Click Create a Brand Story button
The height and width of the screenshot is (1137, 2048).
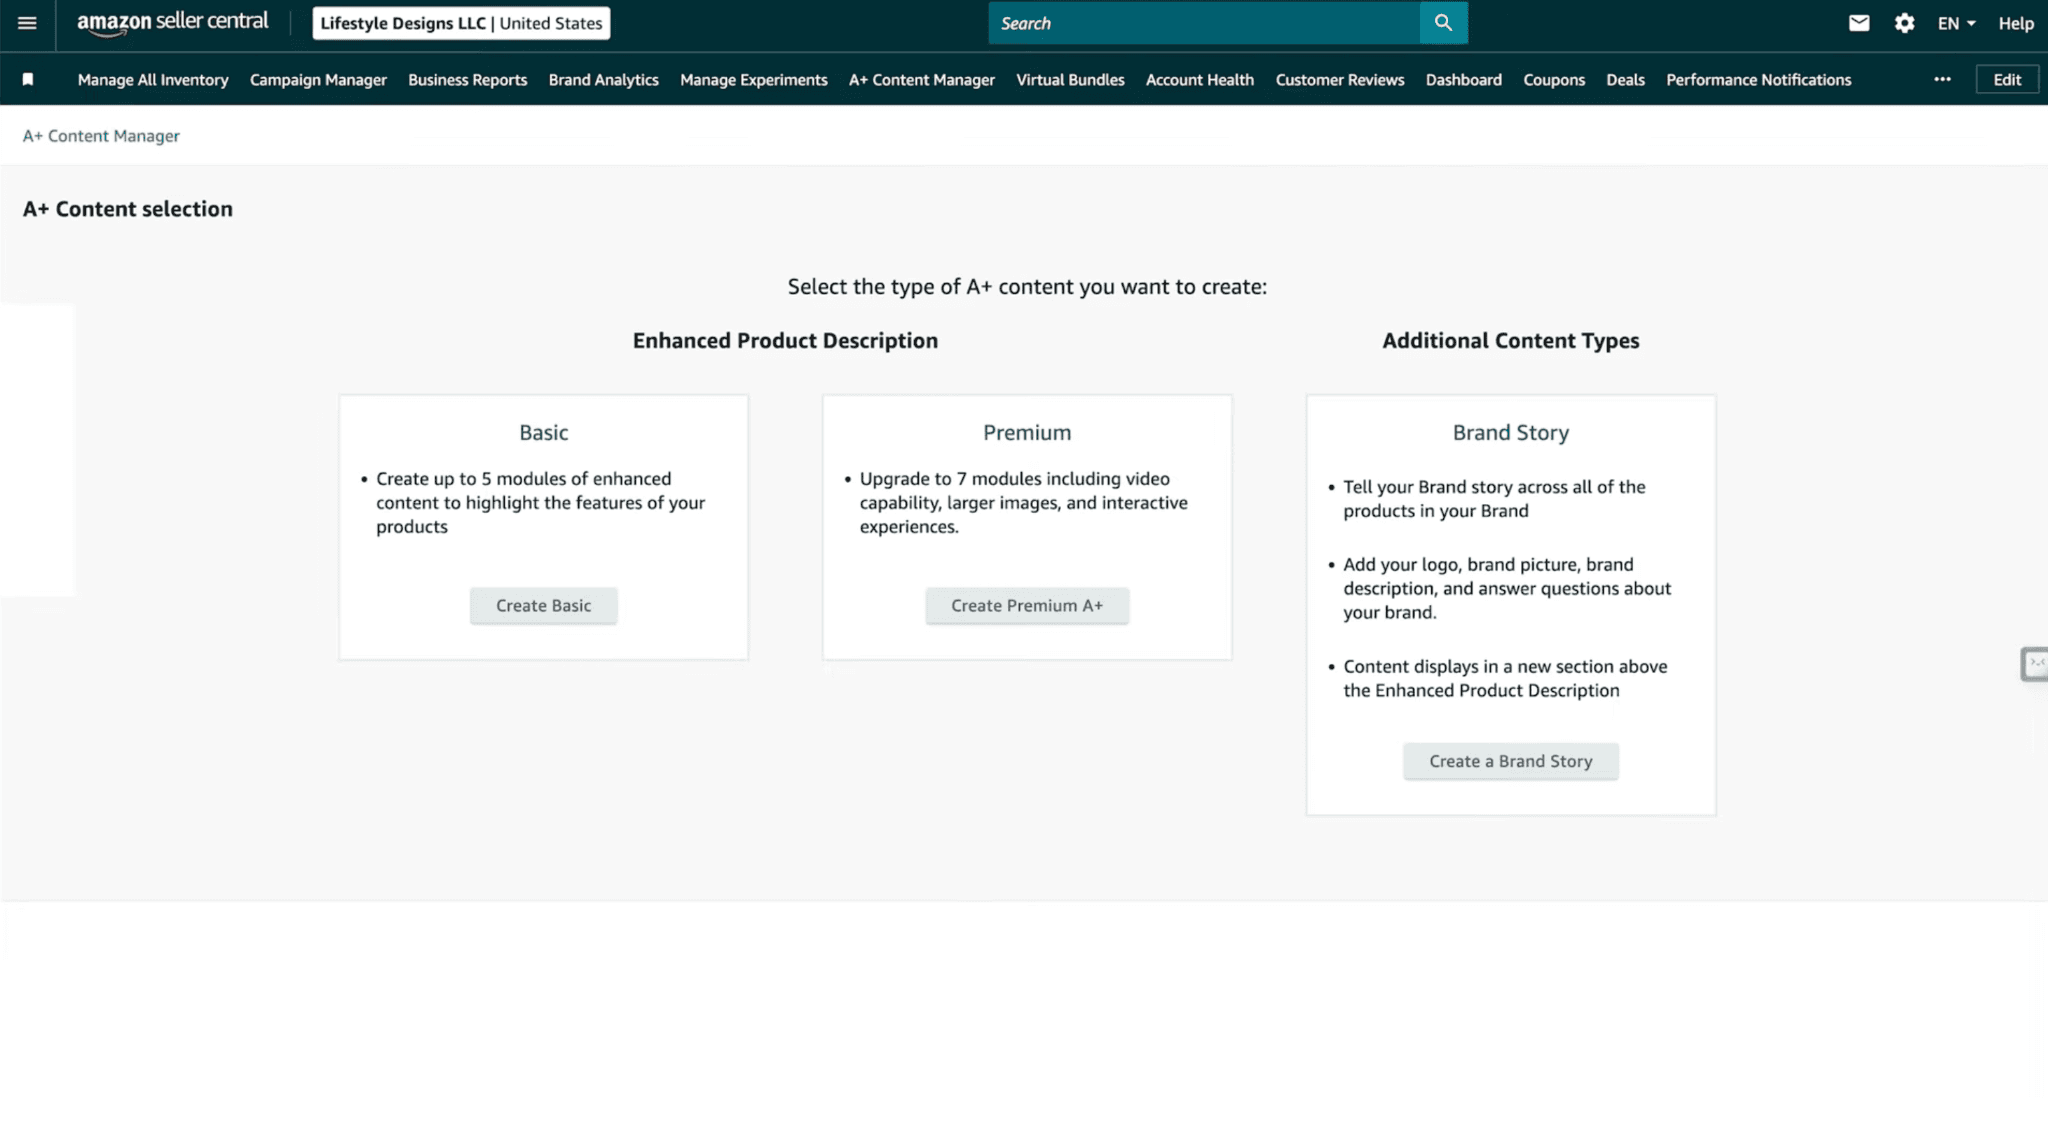(1510, 761)
